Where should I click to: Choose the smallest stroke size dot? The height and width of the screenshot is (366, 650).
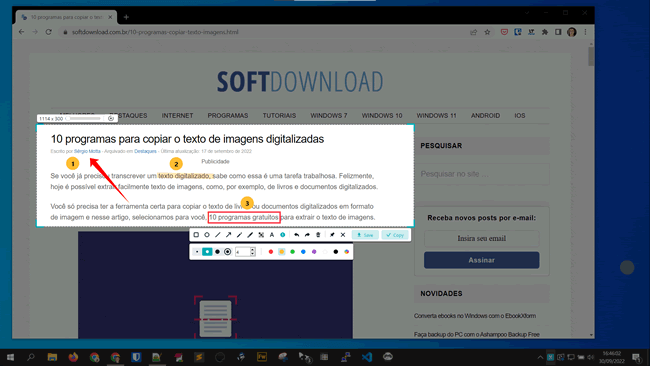[197, 252]
